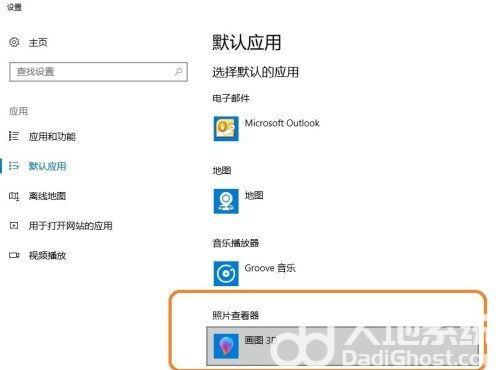Click the 应用 sidebar category label
Image resolution: width=500 pixels, height=370 pixels.
[18, 111]
